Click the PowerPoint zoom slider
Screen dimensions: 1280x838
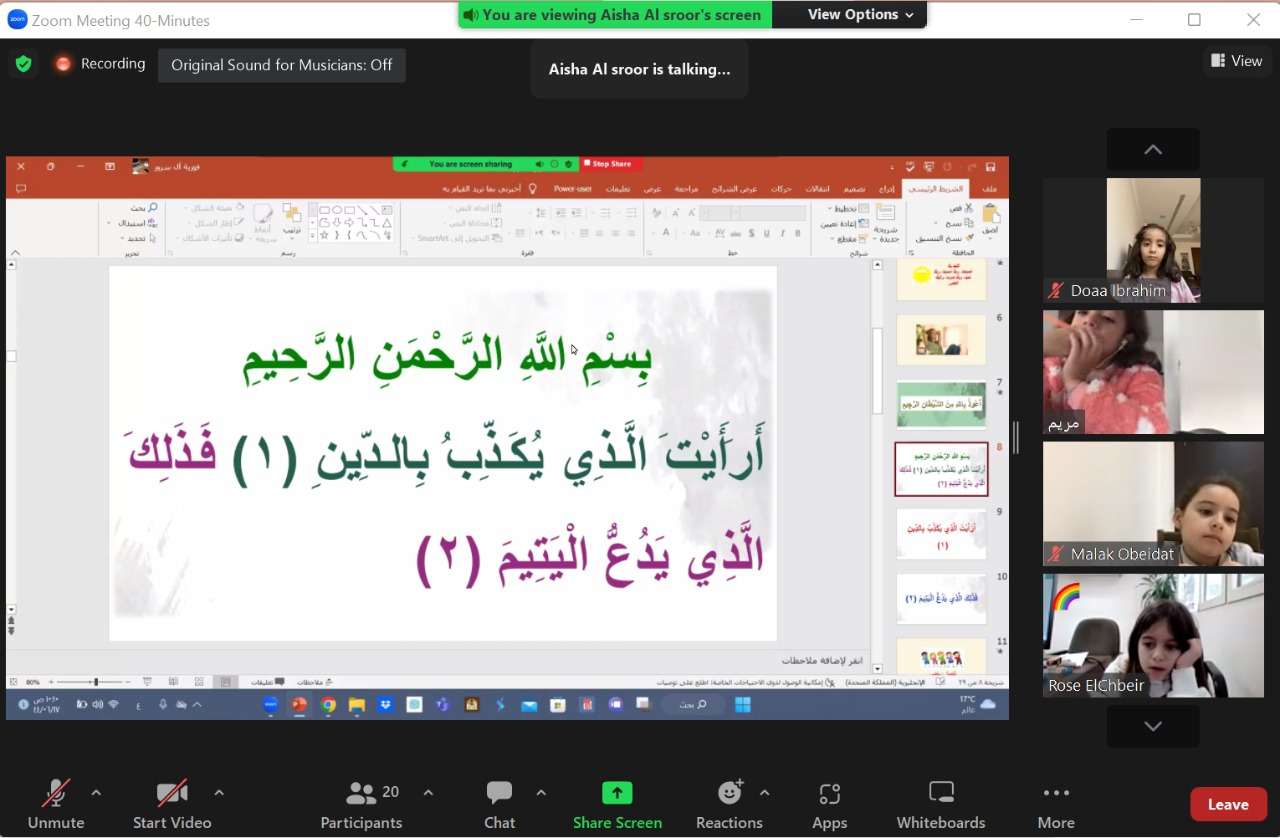(96, 682)
